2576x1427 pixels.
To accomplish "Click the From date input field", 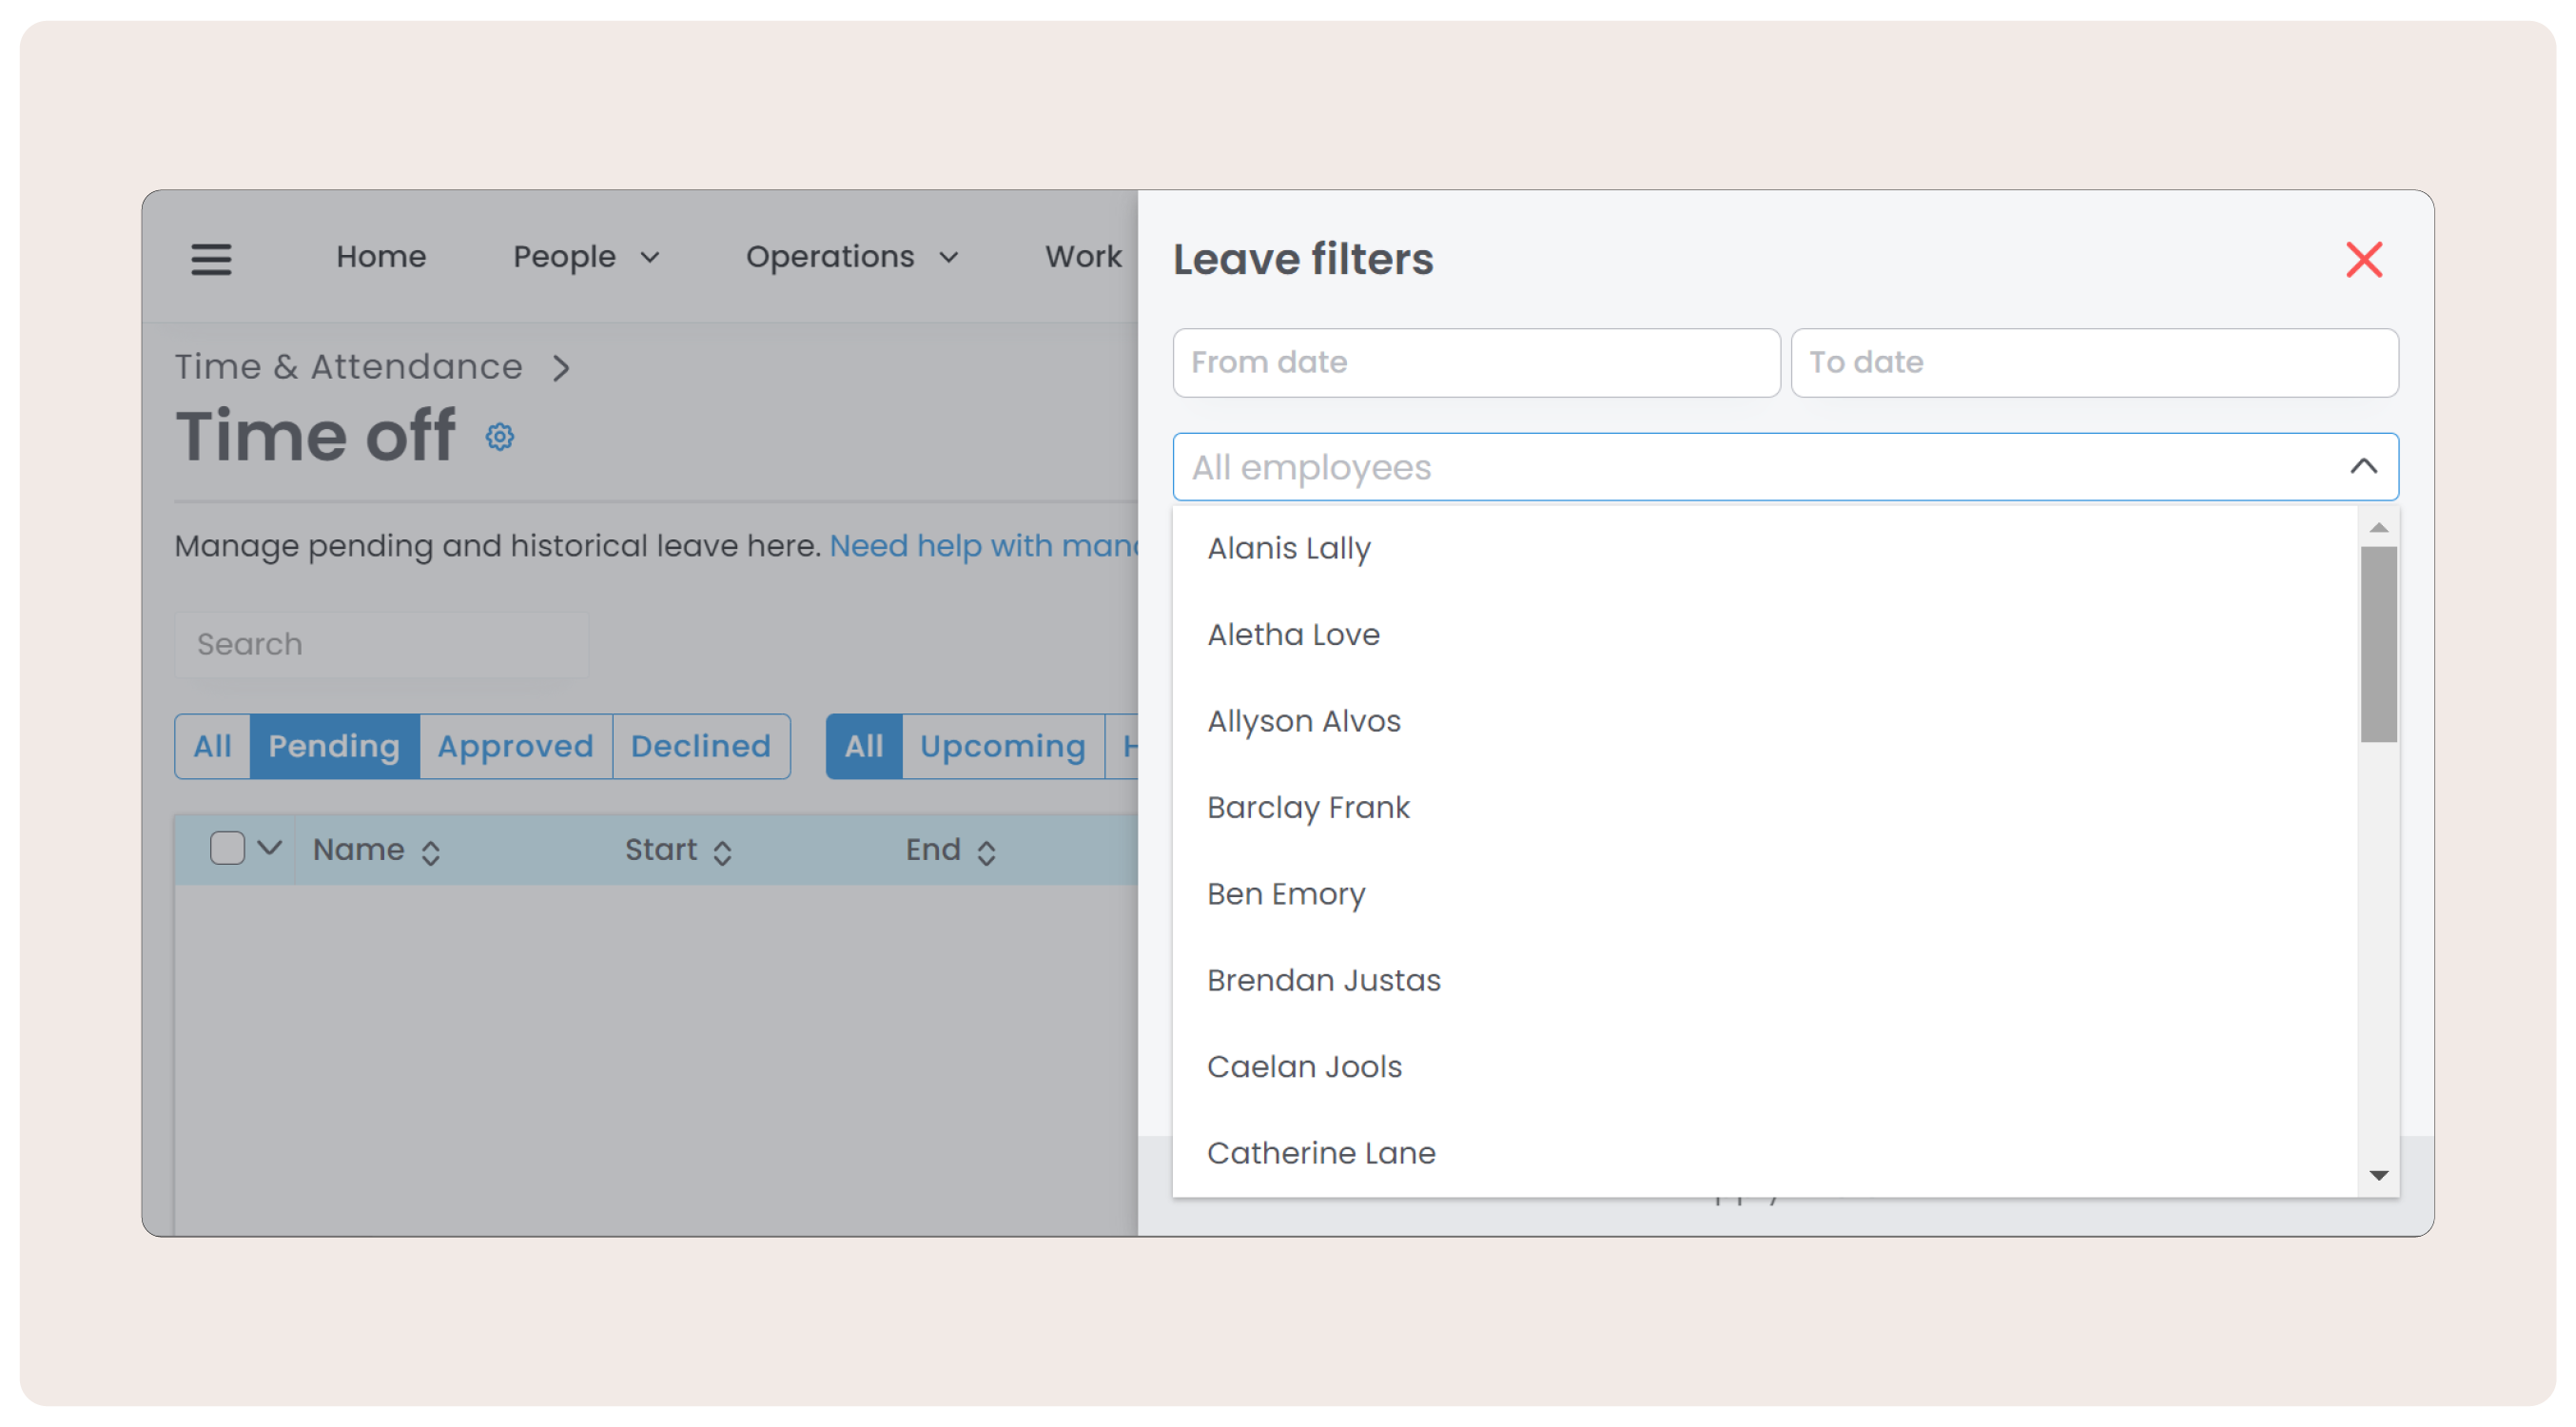I will [1475, 362].
